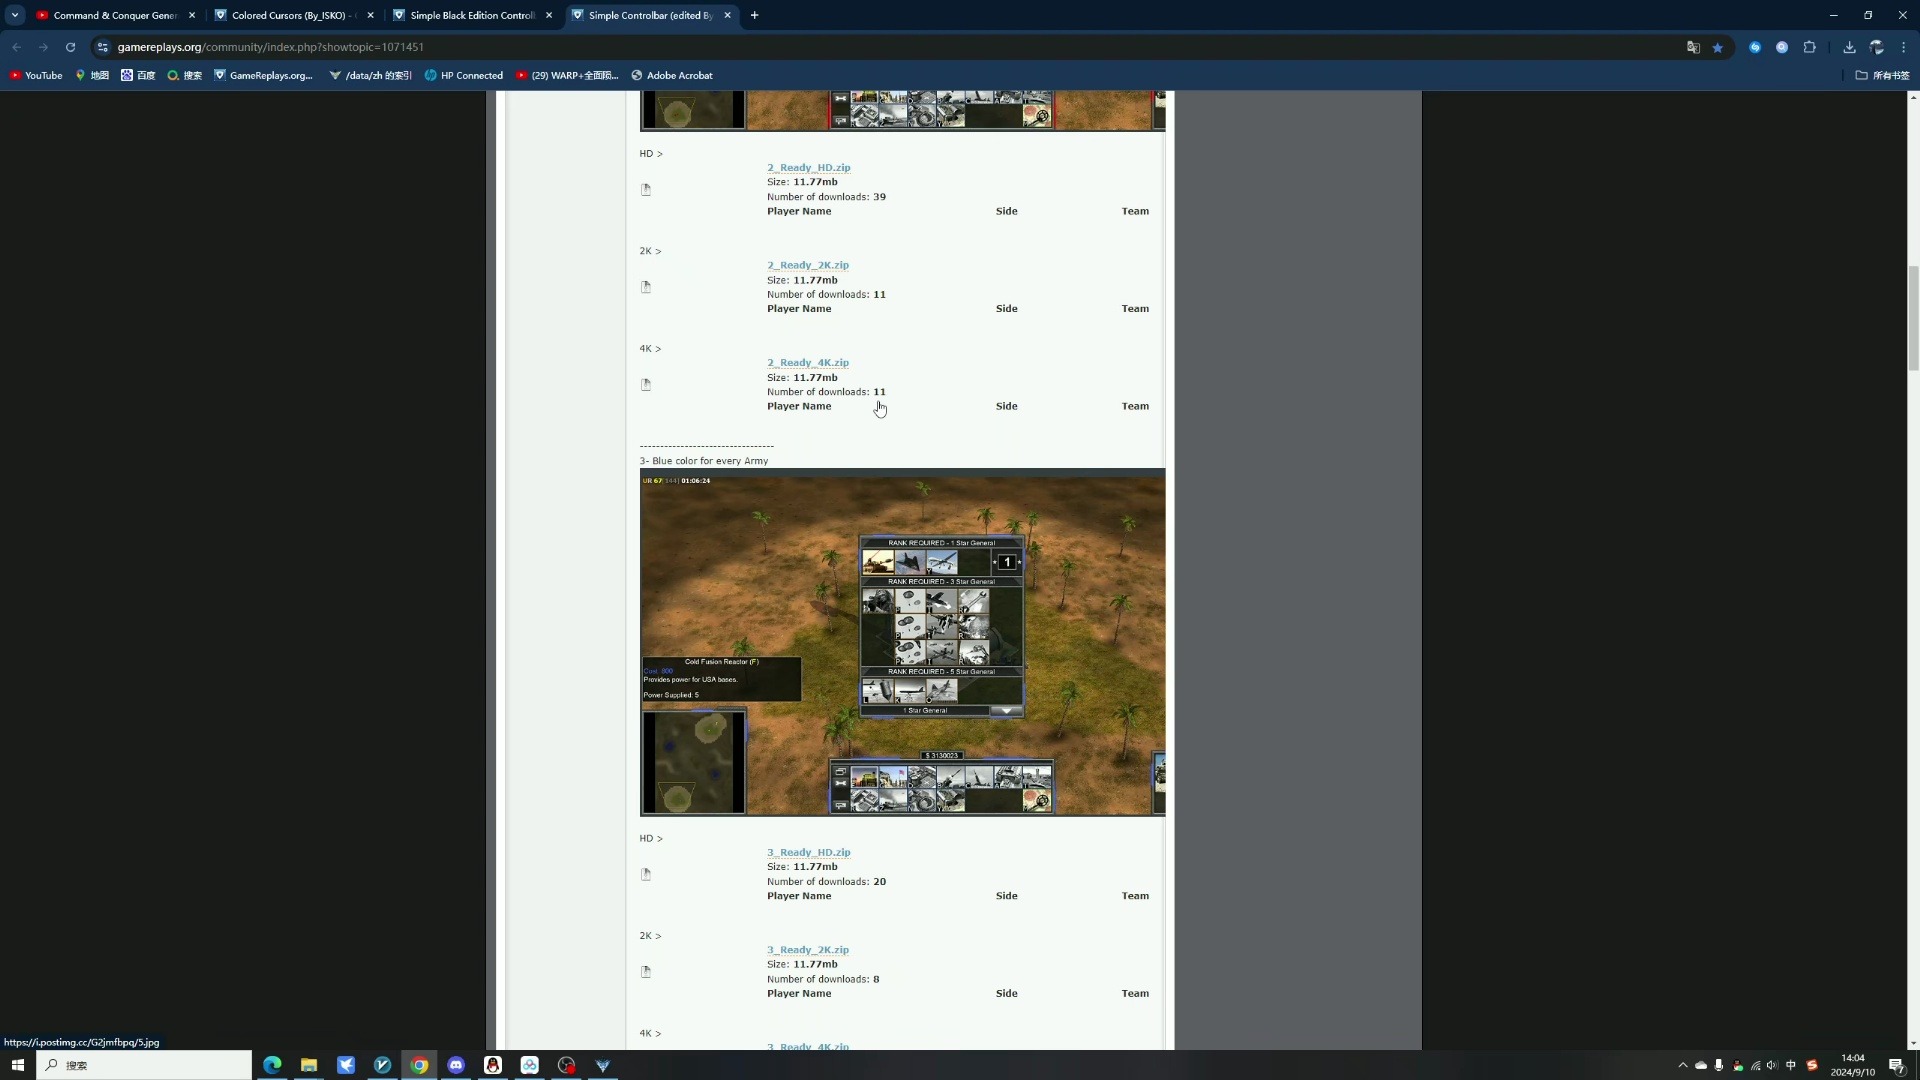Click file icon beside 2_Ready_HD.zip
This screenshot has width=1920, height=1080.
646,190
